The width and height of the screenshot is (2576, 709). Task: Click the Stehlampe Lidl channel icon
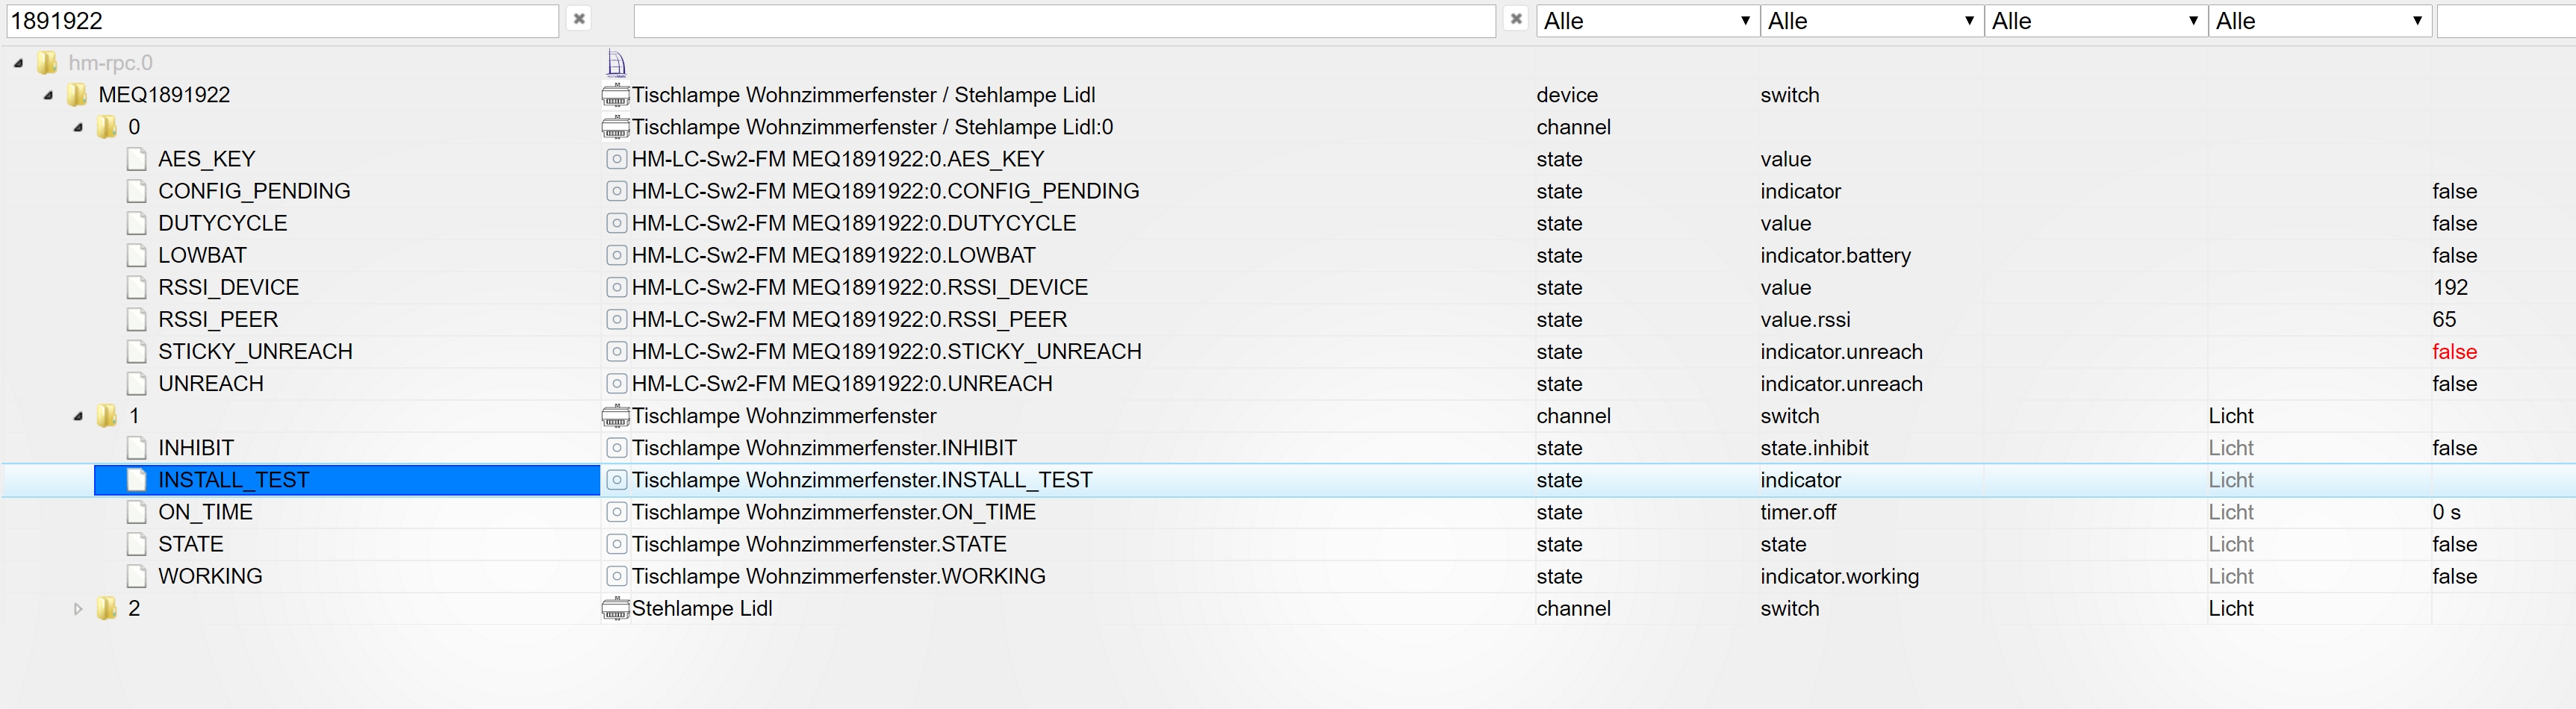(615, 609)
